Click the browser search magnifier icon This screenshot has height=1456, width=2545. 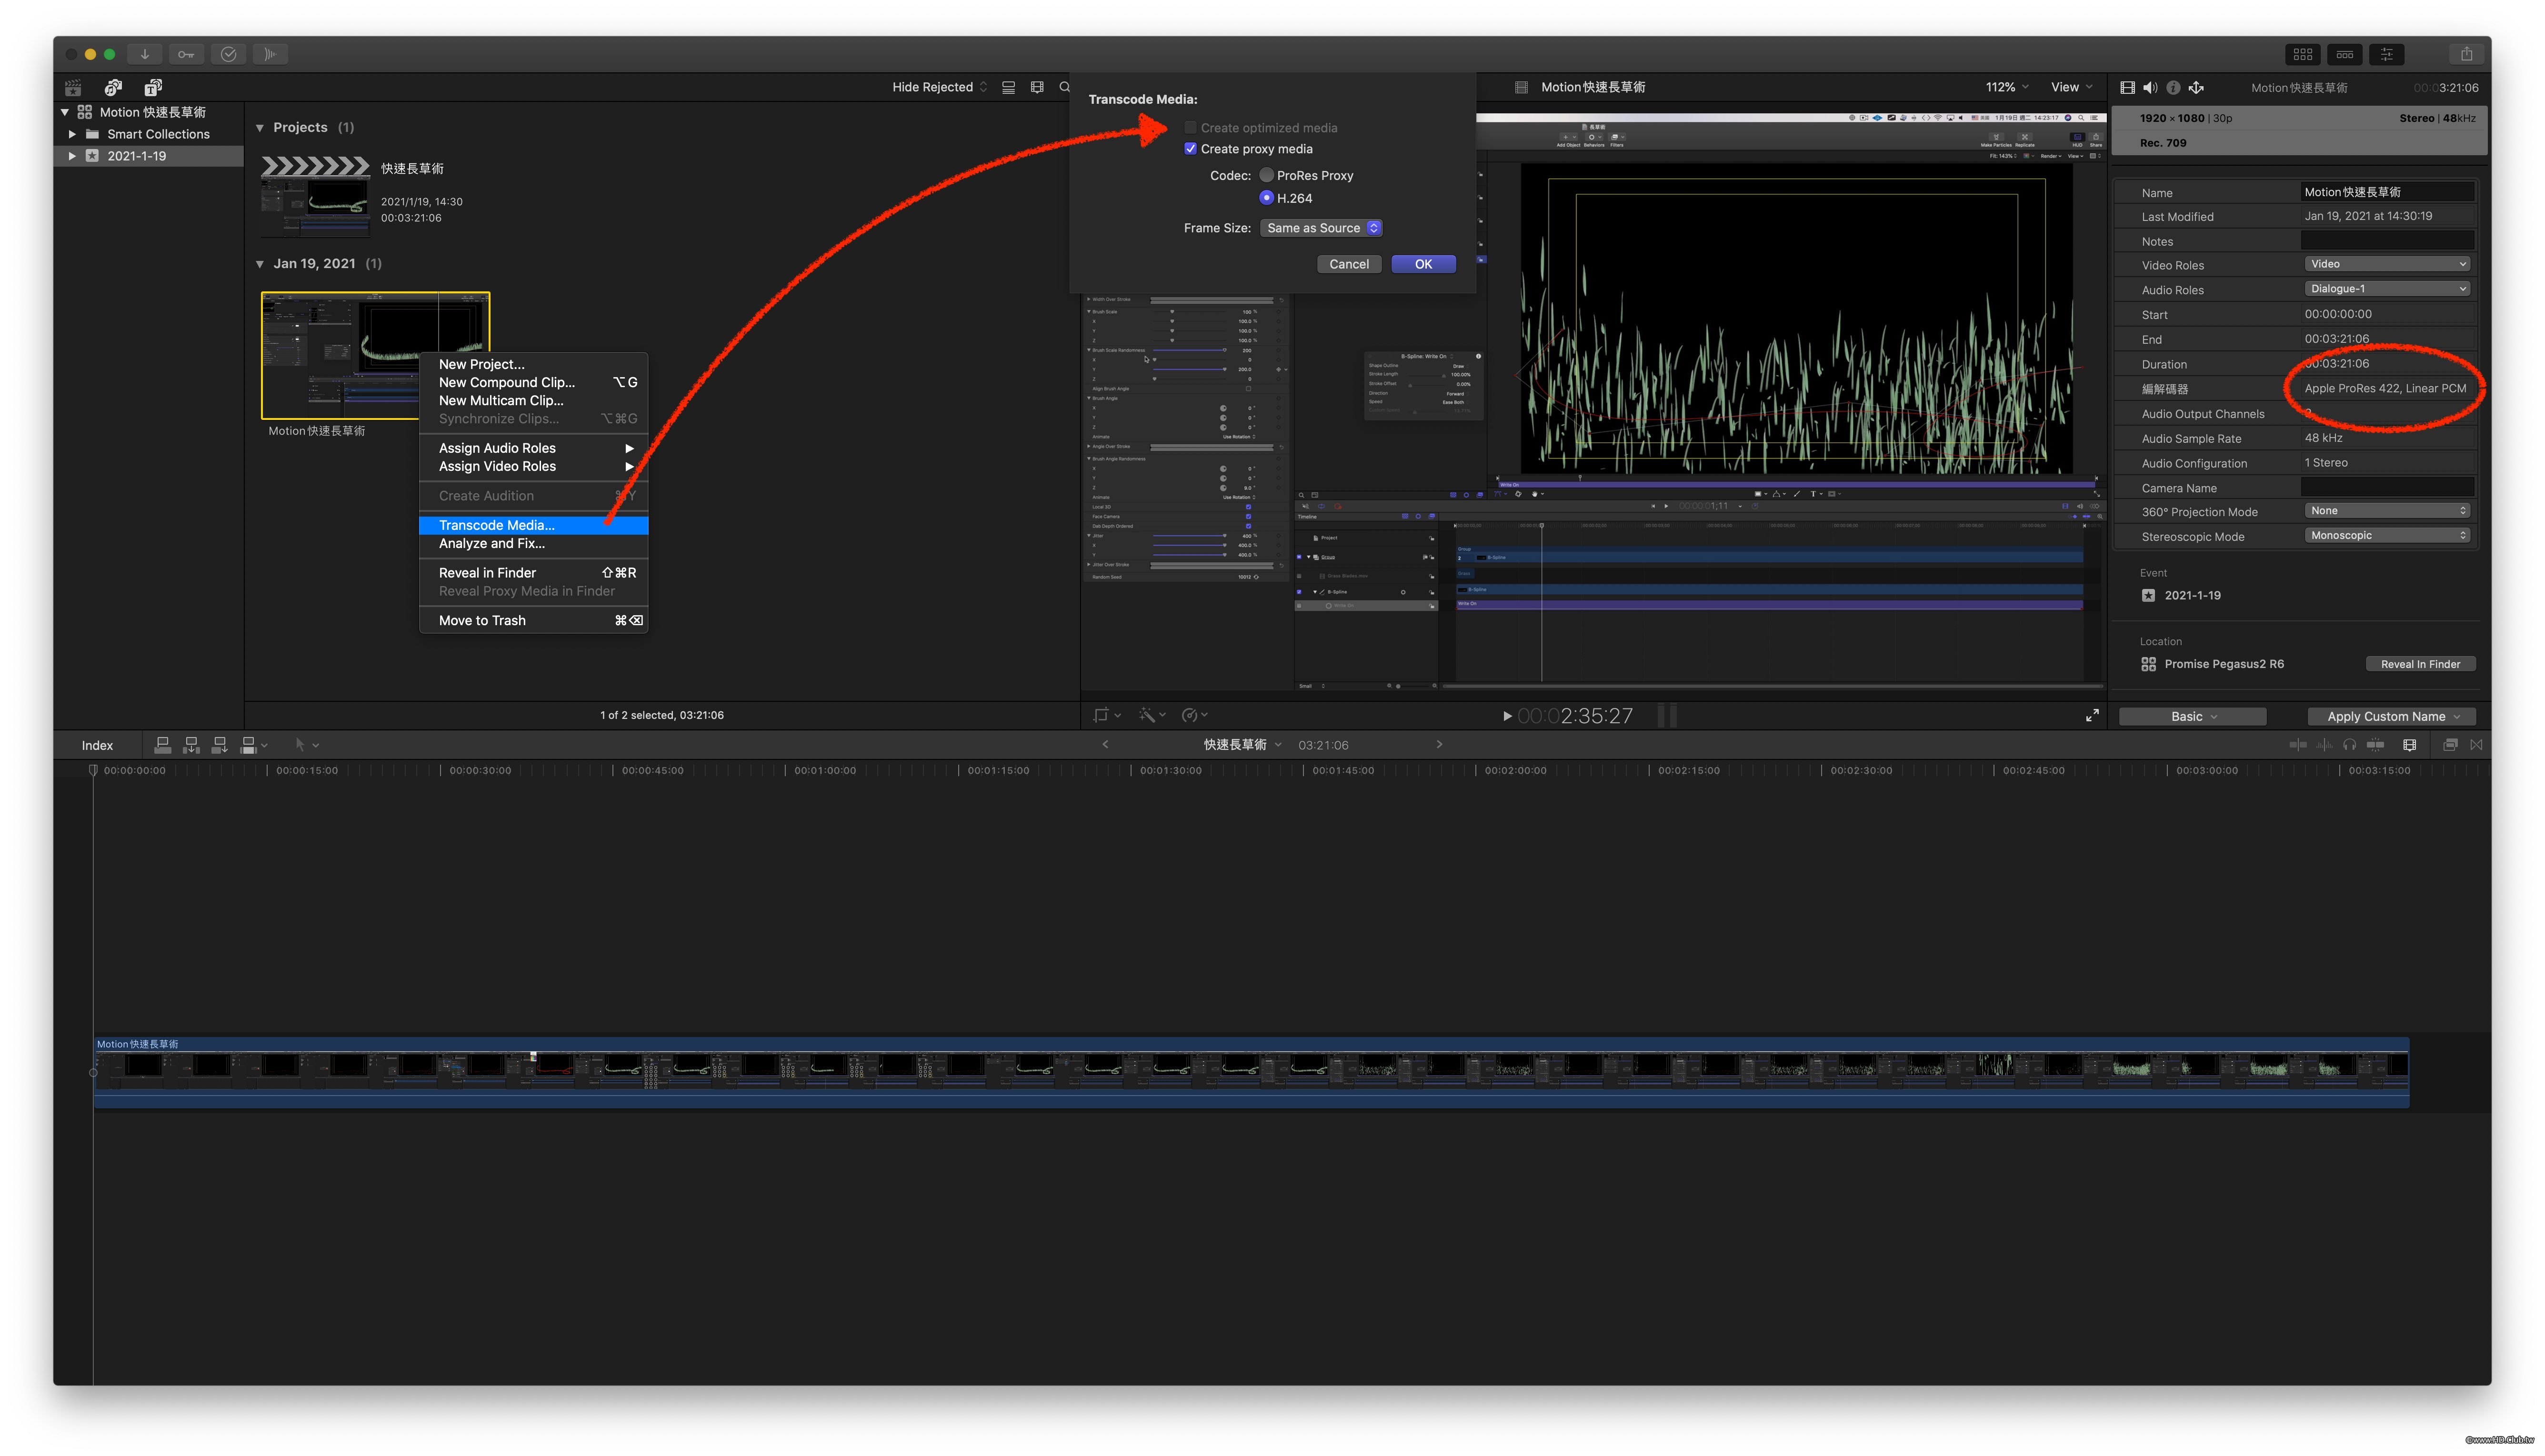pyautogui.click(x=1064, y=87)
